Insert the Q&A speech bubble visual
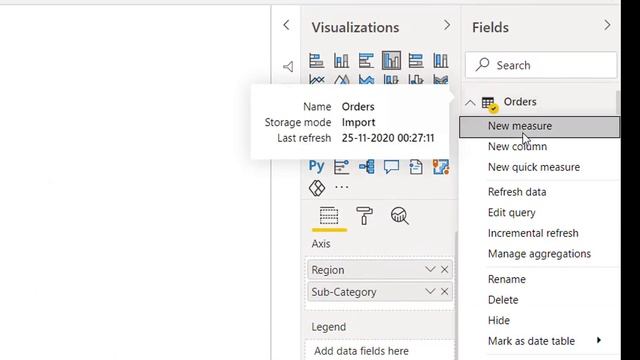This screenshot has height=360, width=640. pyautogui.click(x=391, y=167)
